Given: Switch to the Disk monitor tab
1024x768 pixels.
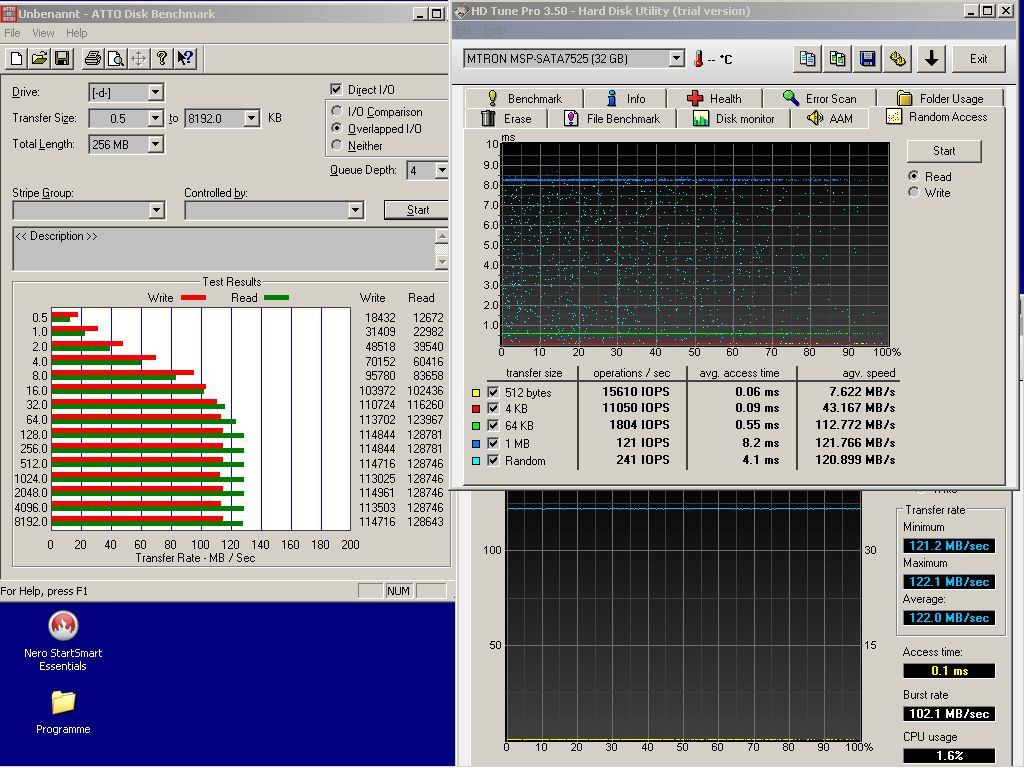Looking at the screenshot, I should point(733,119).
